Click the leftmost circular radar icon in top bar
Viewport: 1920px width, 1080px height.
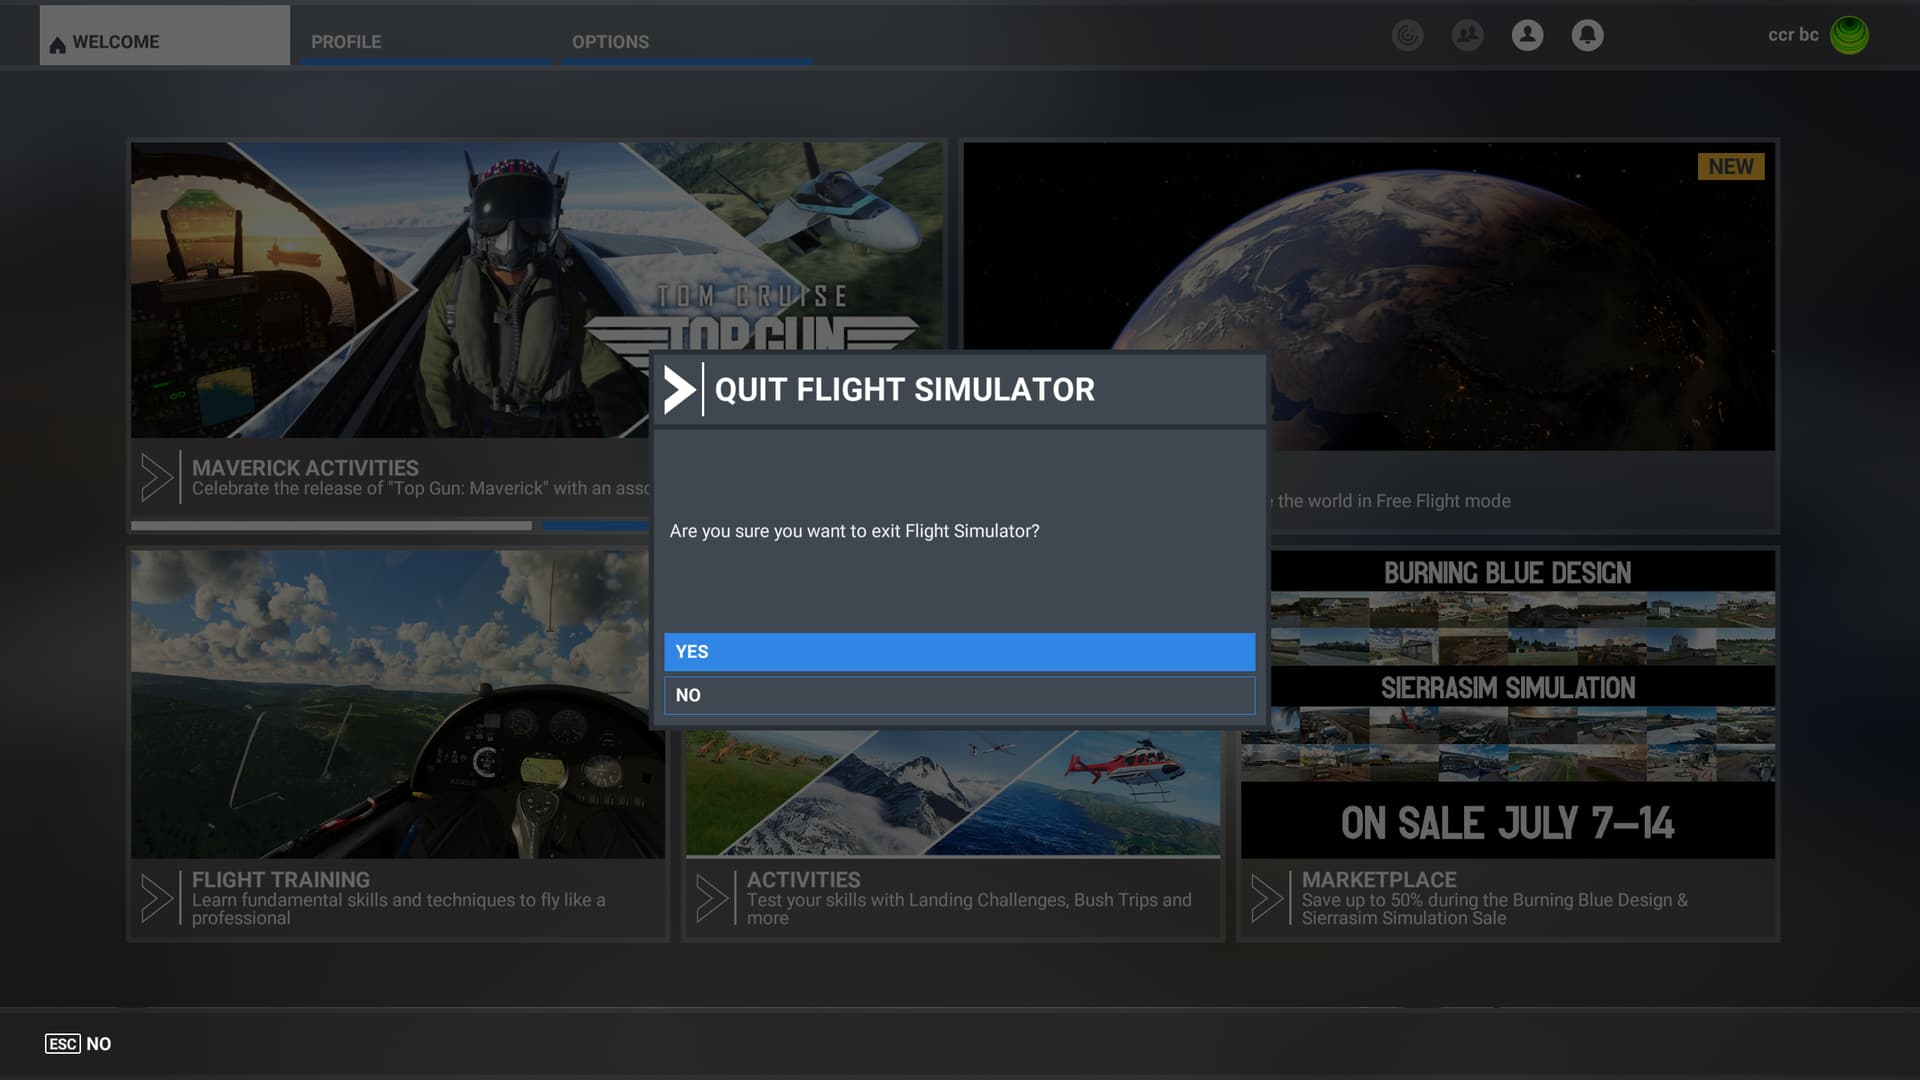point(1408,35)
